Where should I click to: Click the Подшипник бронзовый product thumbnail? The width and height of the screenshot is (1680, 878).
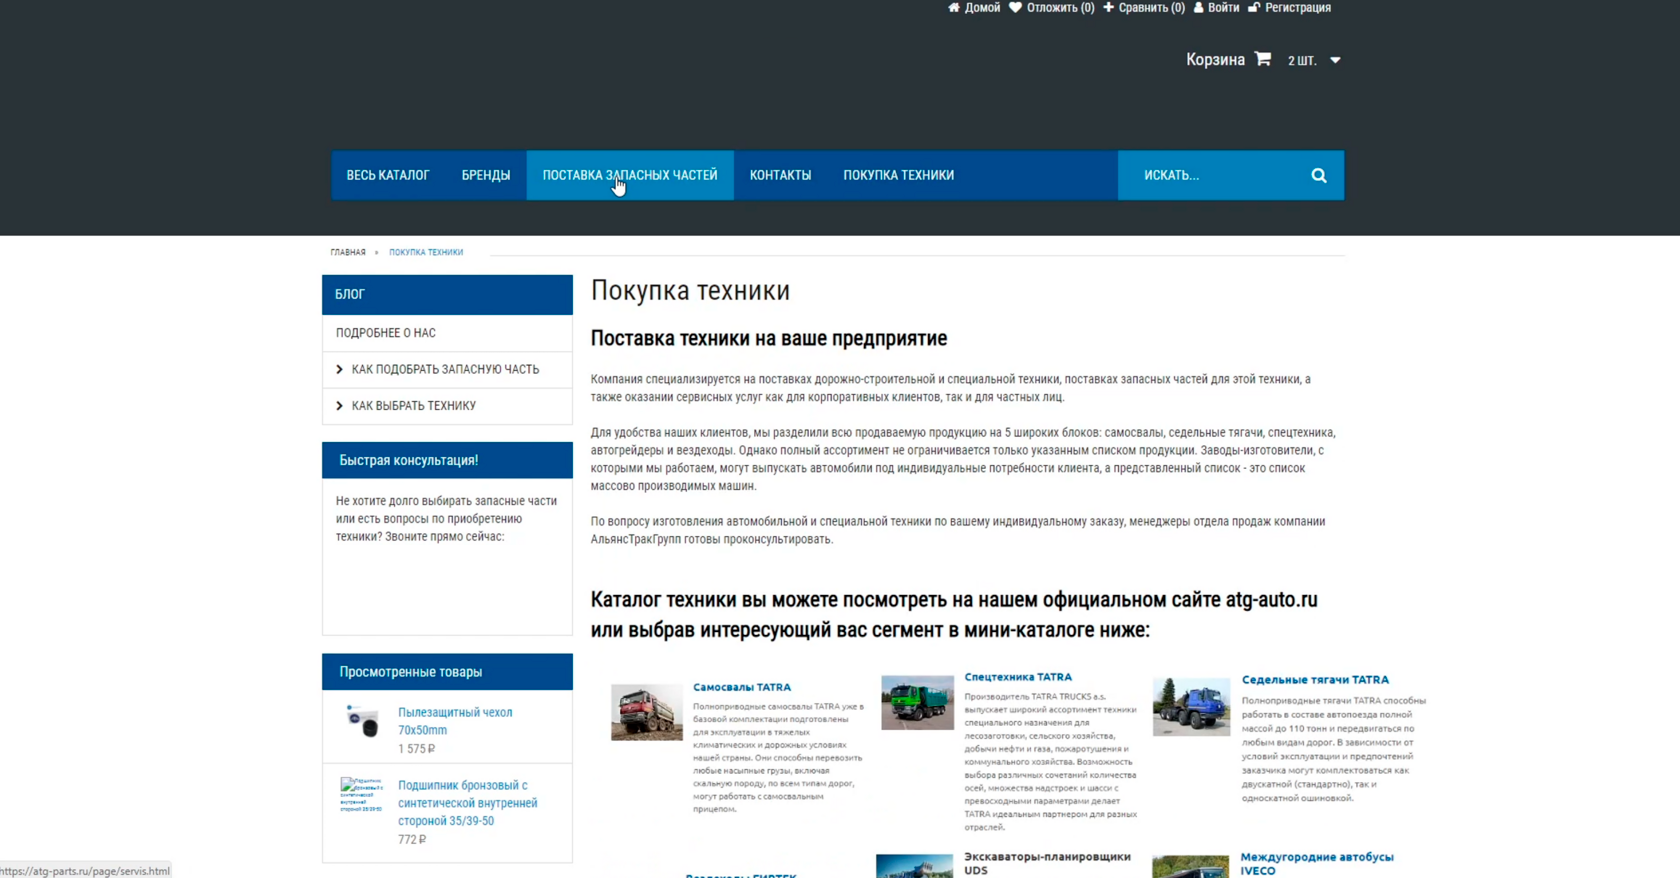pos(361,794)
